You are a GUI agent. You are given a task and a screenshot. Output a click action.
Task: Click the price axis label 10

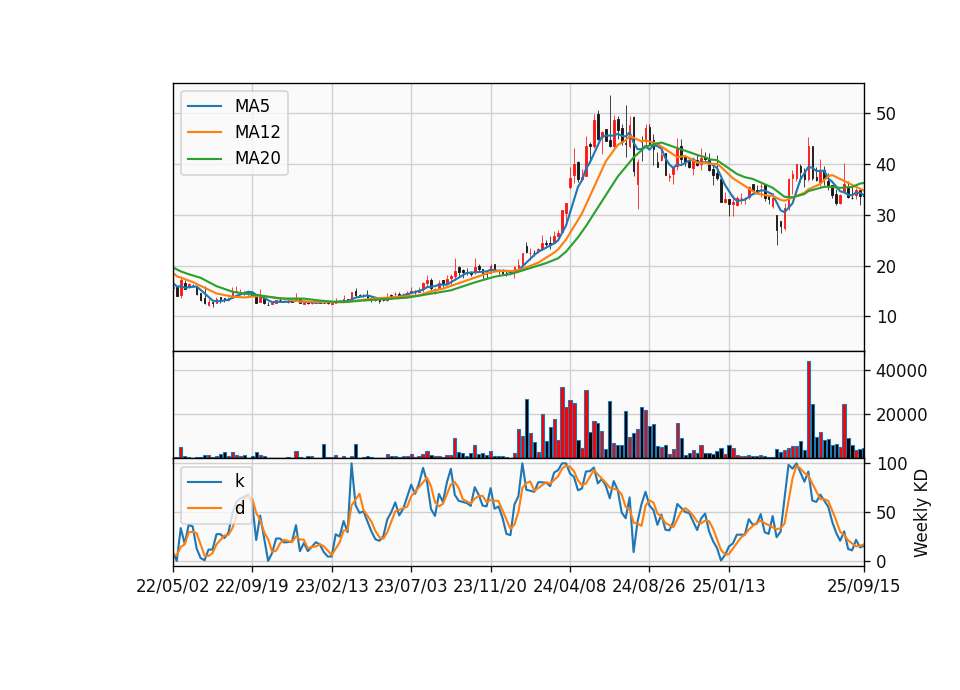885,317
